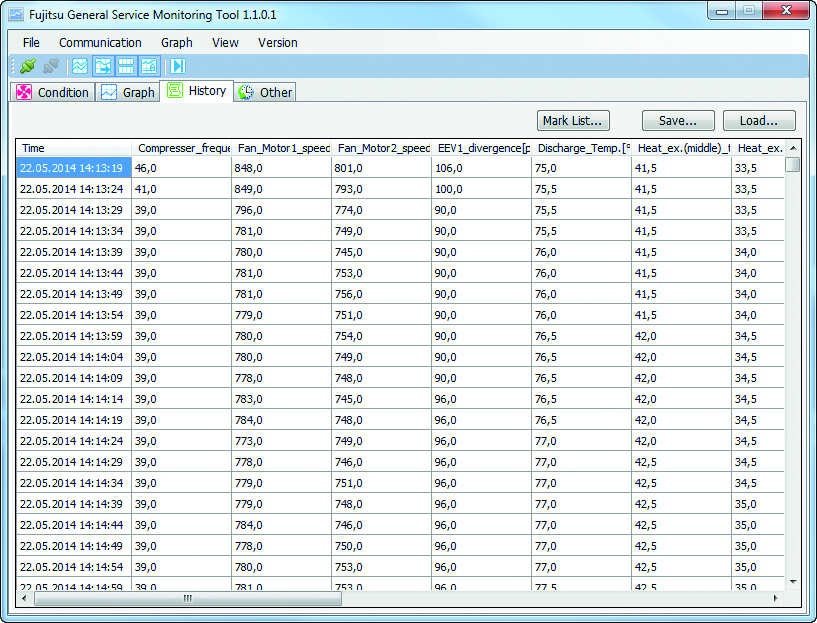Click the horizontal scrollbar thumb at bottom
Viewport: 817px width, 623px height.
coord(186,598)
